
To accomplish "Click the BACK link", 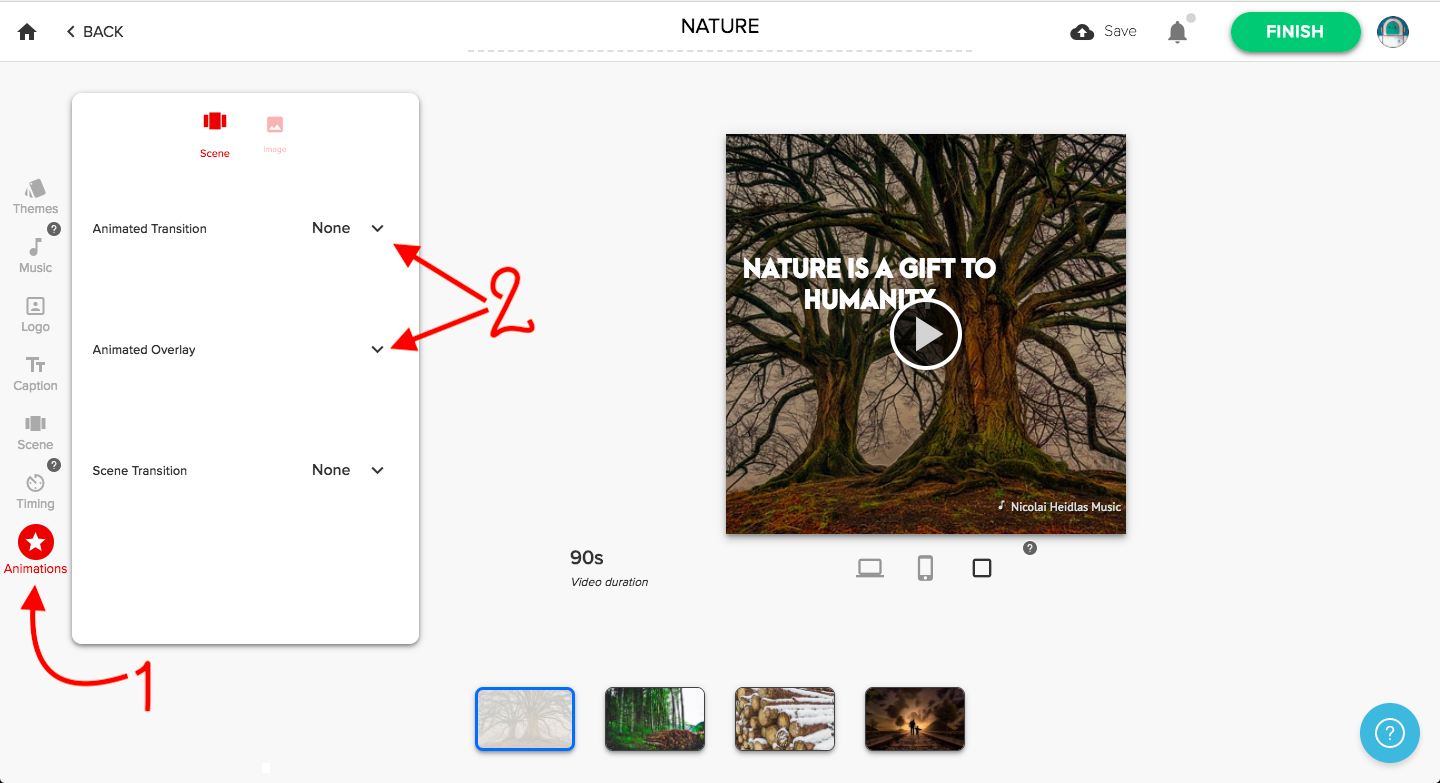I will point(95,32).
